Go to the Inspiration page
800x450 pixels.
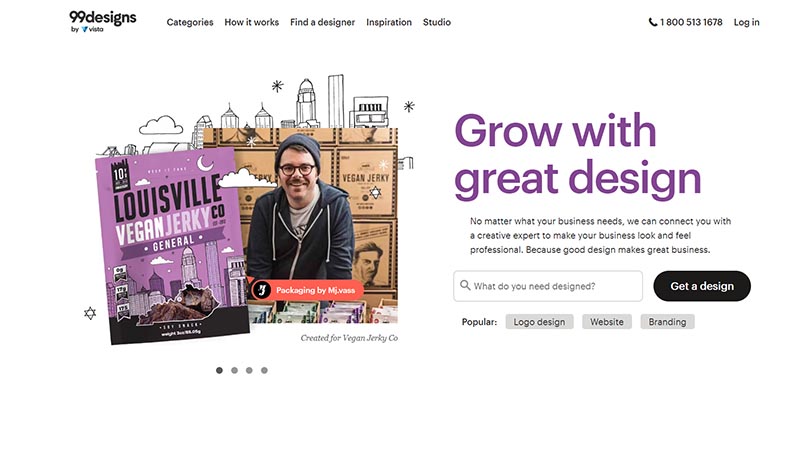click(x=389, y=22)
